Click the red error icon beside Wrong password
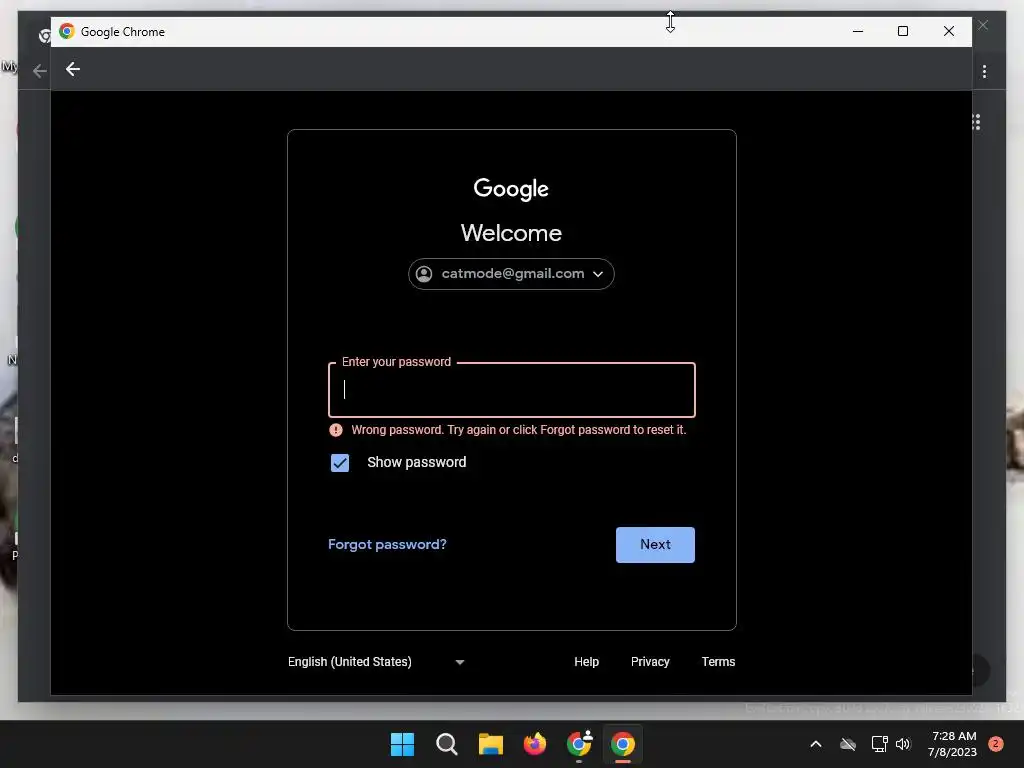This screenshot has height=768, width=1024. pos(336,430)
